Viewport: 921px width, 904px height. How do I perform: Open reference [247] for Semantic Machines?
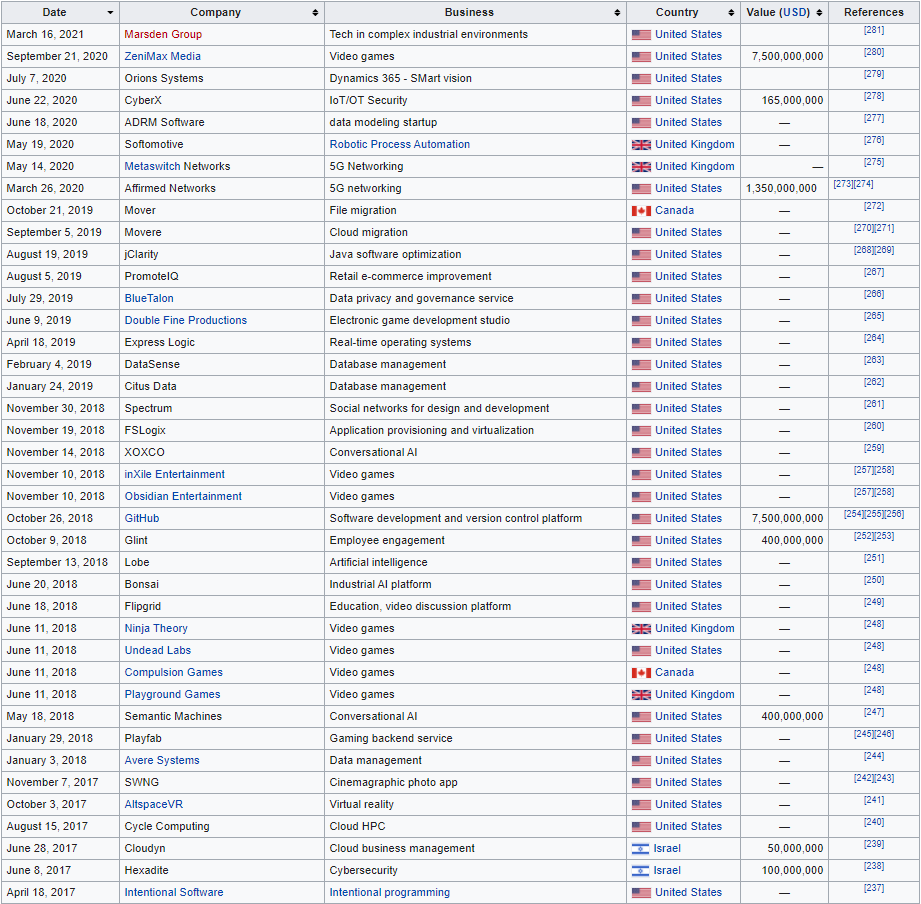click(874, 712)
